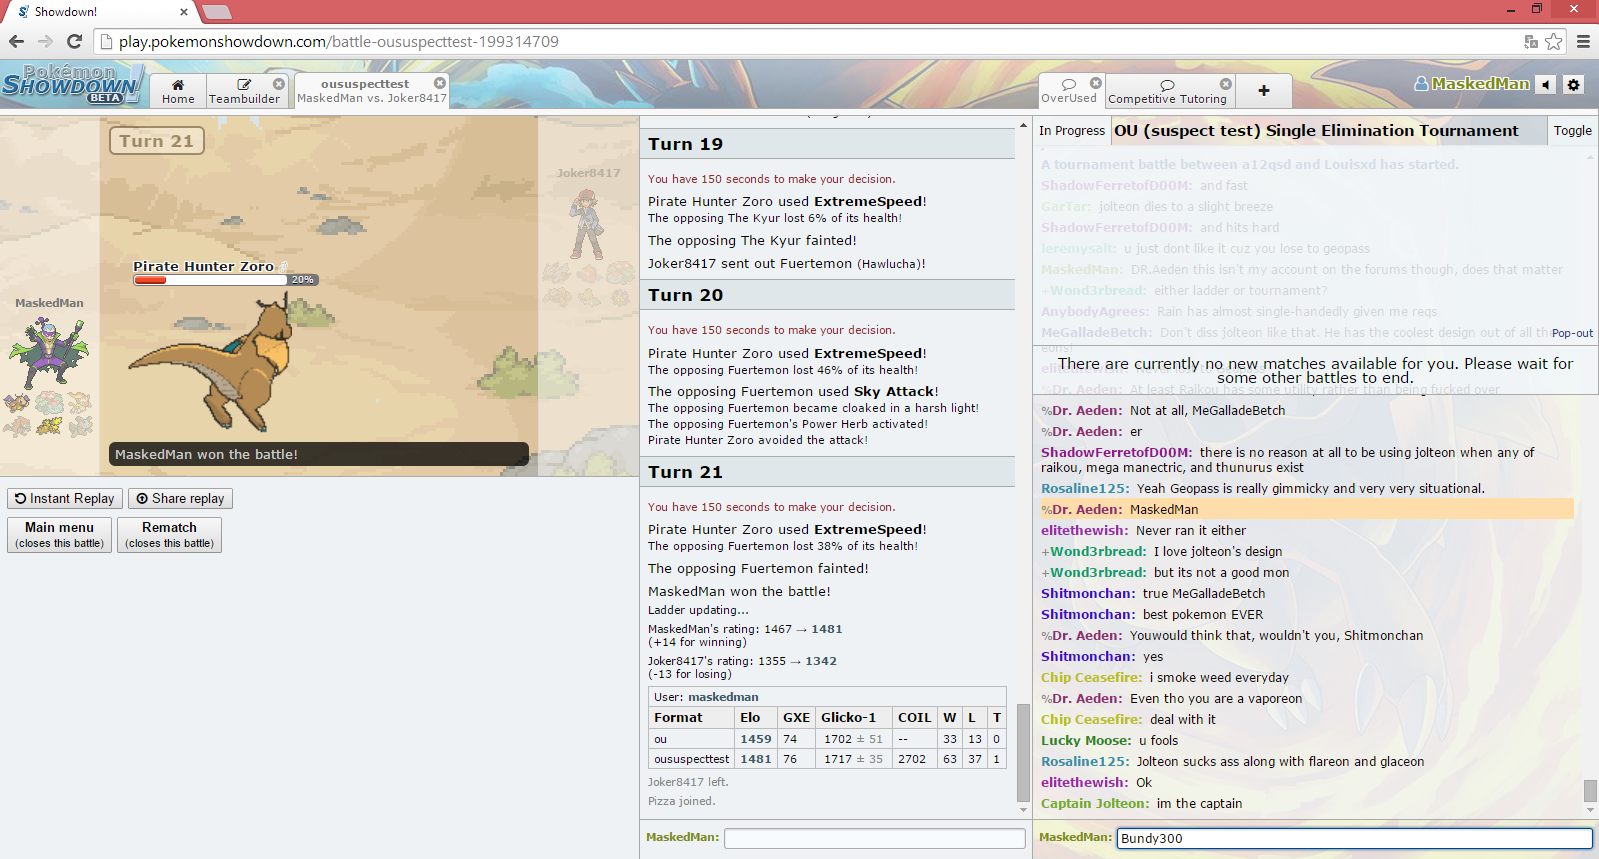Click the Lucky Moose username
Screen dimensions: 1599x859
[x=1086, y=740]
